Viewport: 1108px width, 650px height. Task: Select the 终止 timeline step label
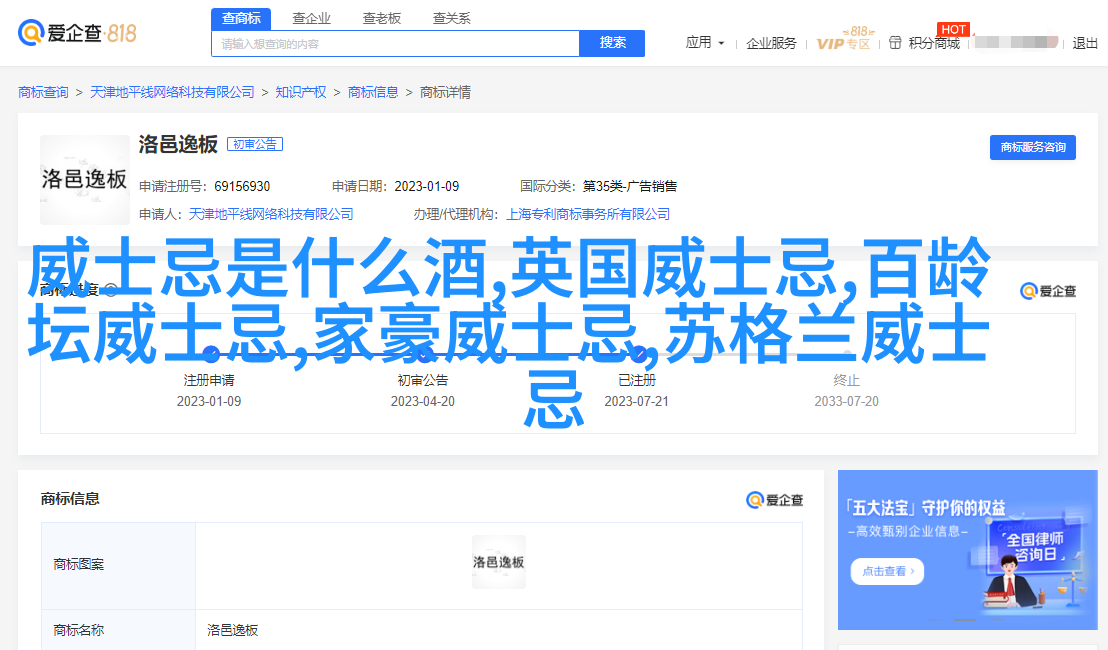(847, 380)
